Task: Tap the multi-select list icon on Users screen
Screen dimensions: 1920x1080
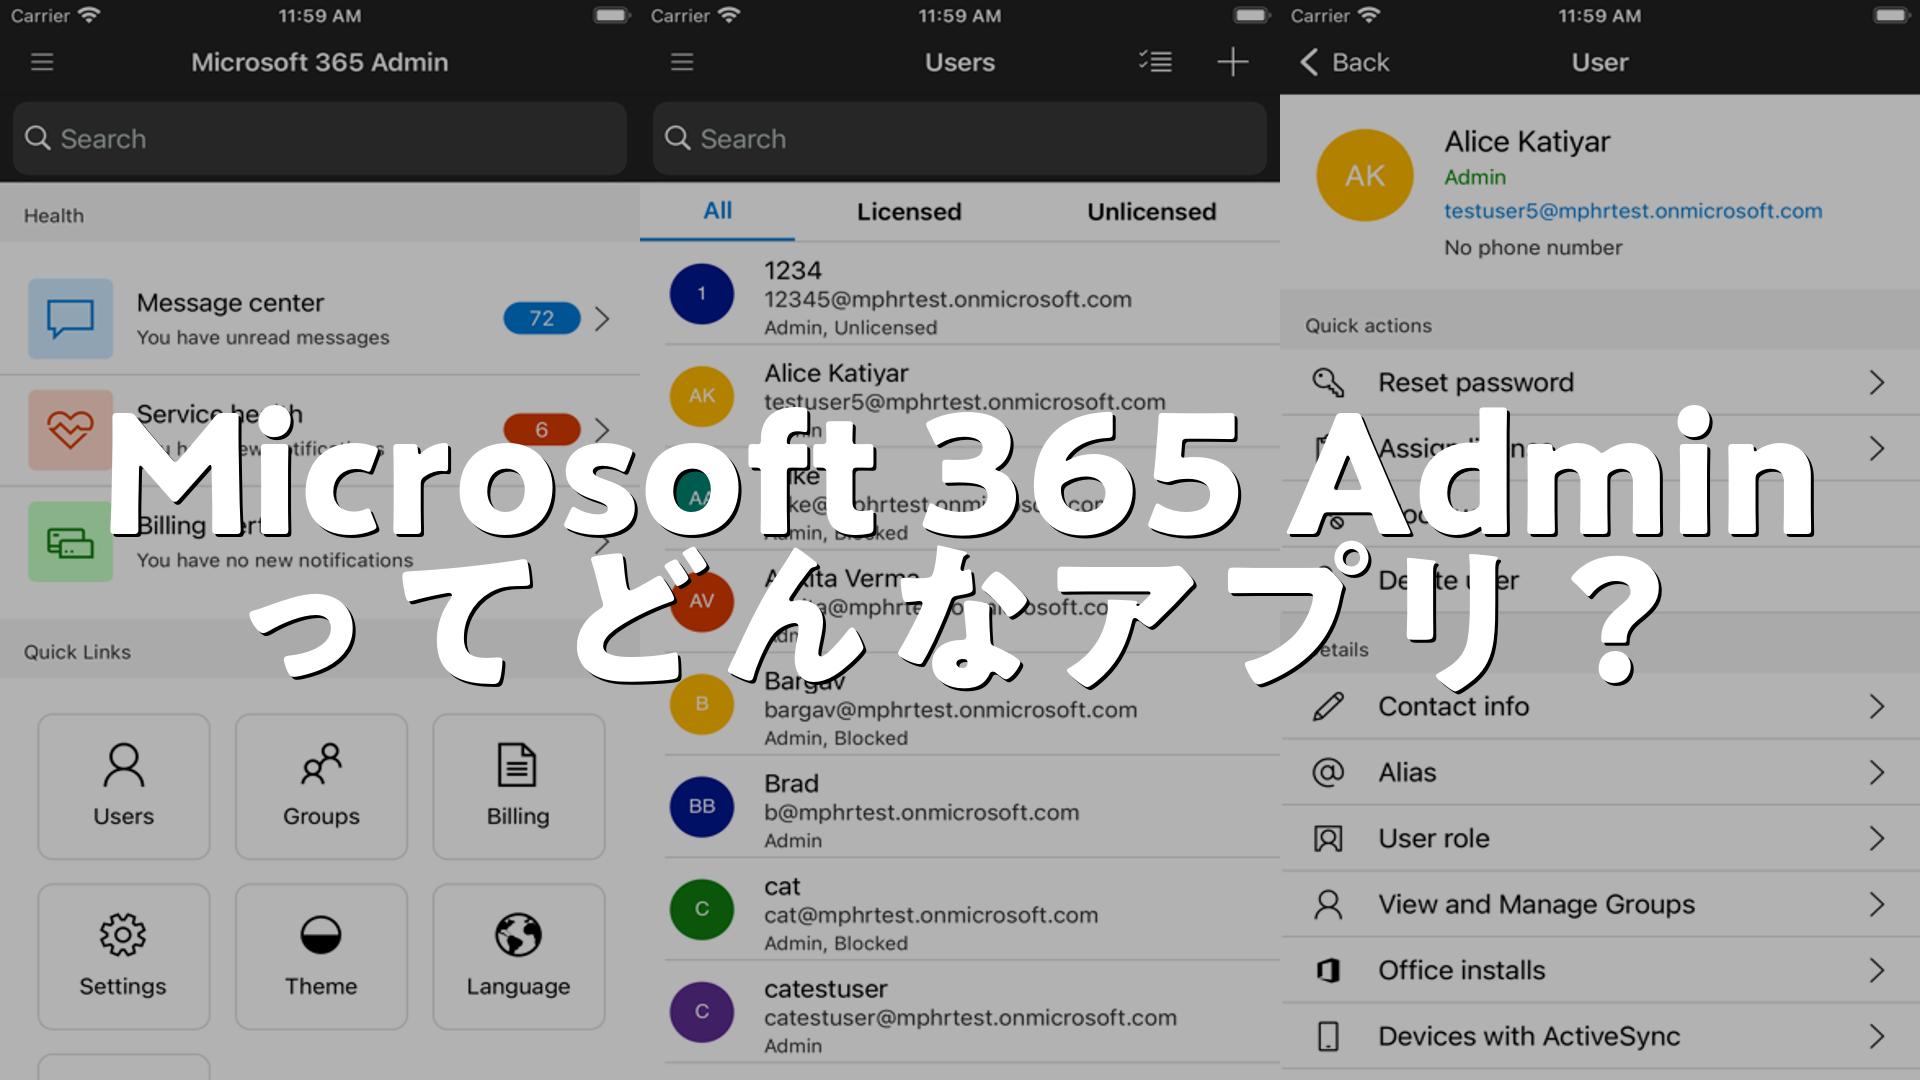Action: pyautogui.click(x=1155, y=62)
